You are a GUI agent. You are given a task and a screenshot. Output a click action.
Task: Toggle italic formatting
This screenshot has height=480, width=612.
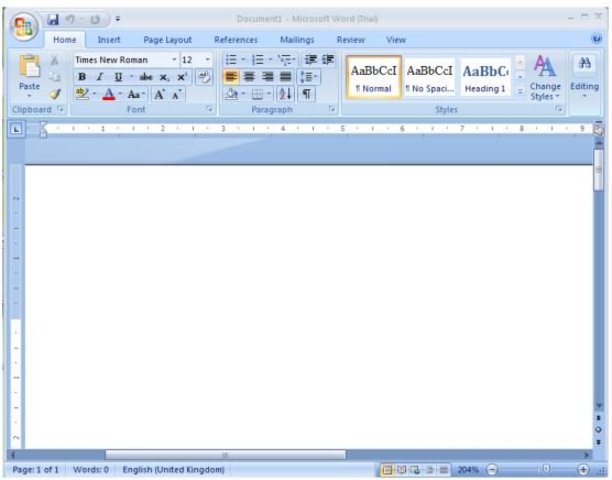100,77
